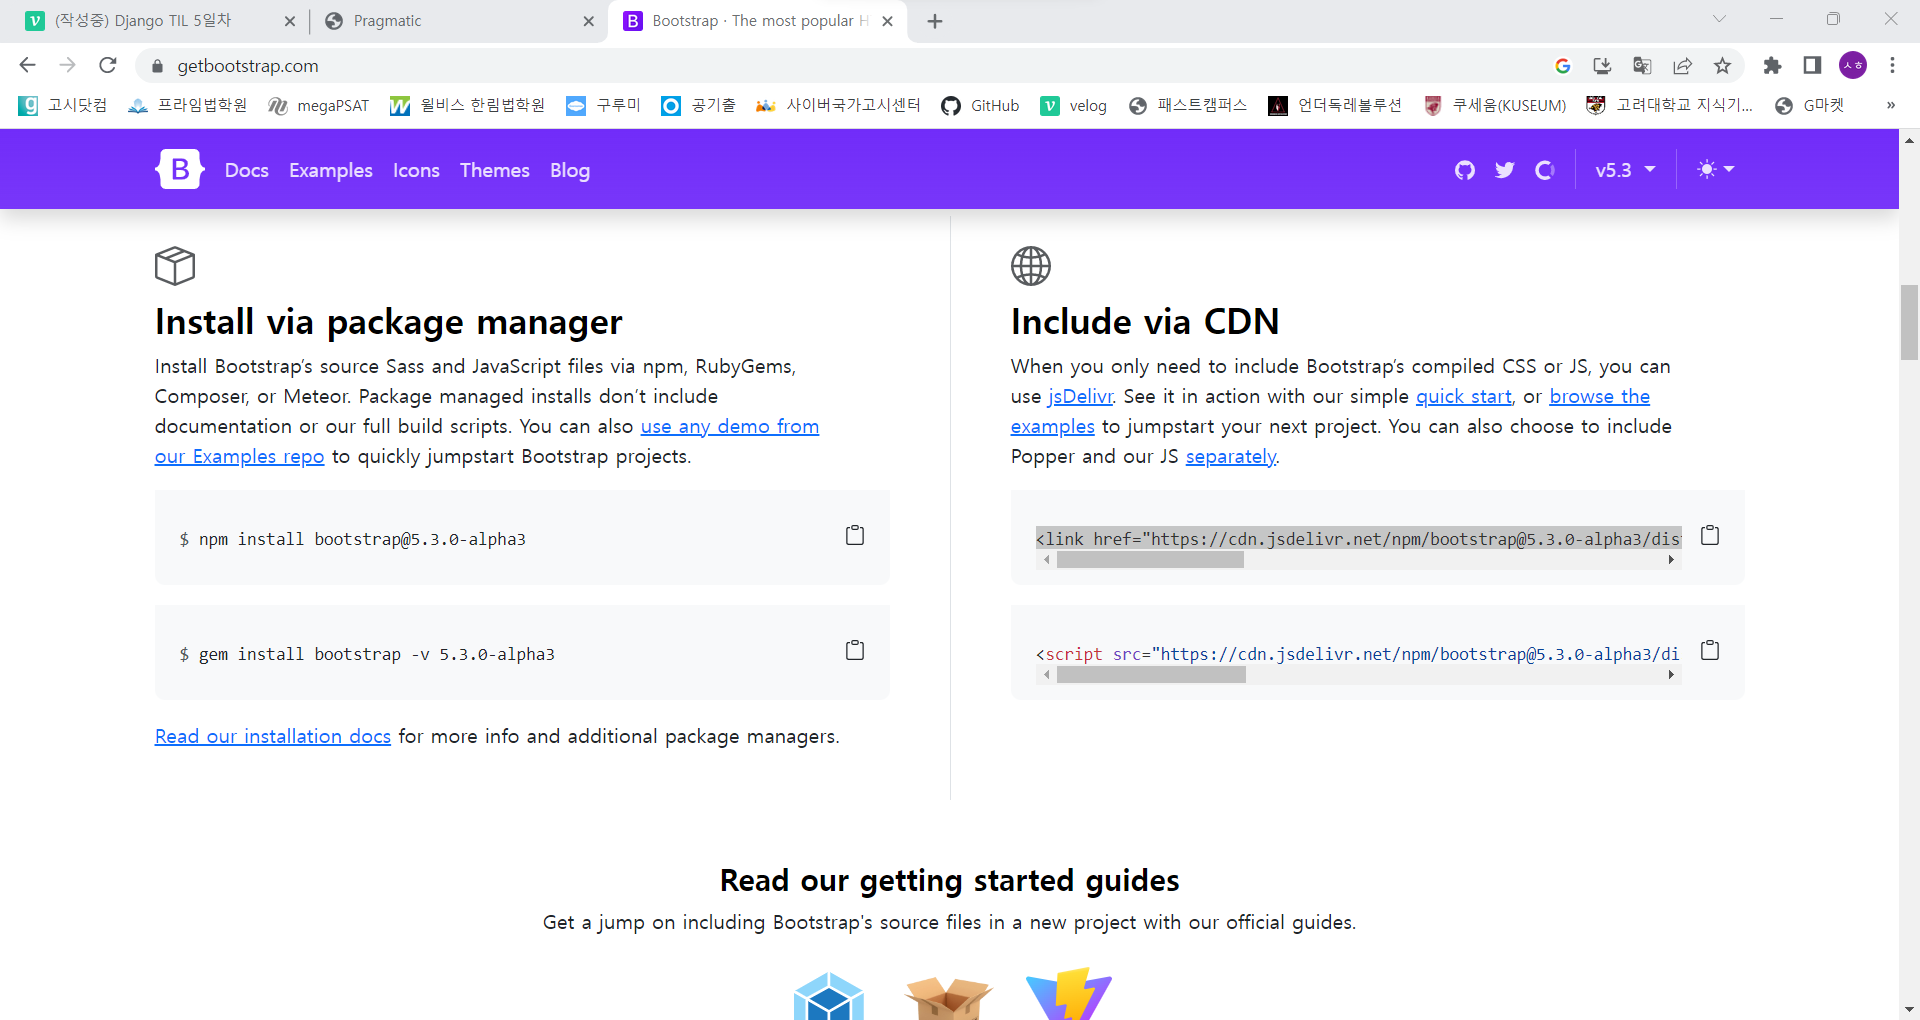
Task: Open 쿠세움(KUSEUM) bookmark
Action: pyautogui.click(x=1495, y=105)
